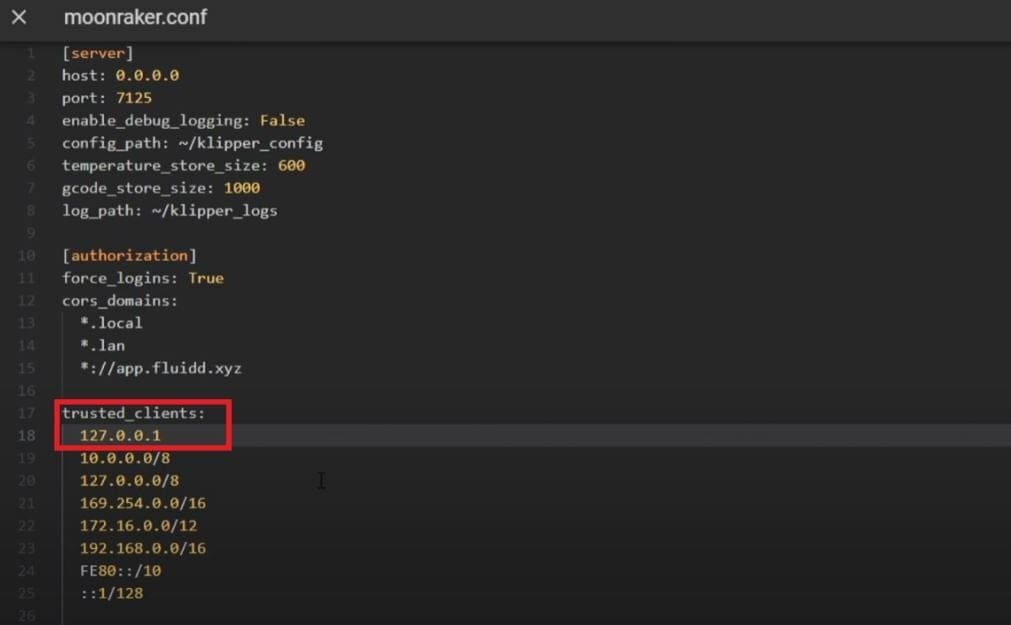Viewport: 1011px width, 625px height.
Task: Click the [authorization] section header
Action: tap(130, 255)
